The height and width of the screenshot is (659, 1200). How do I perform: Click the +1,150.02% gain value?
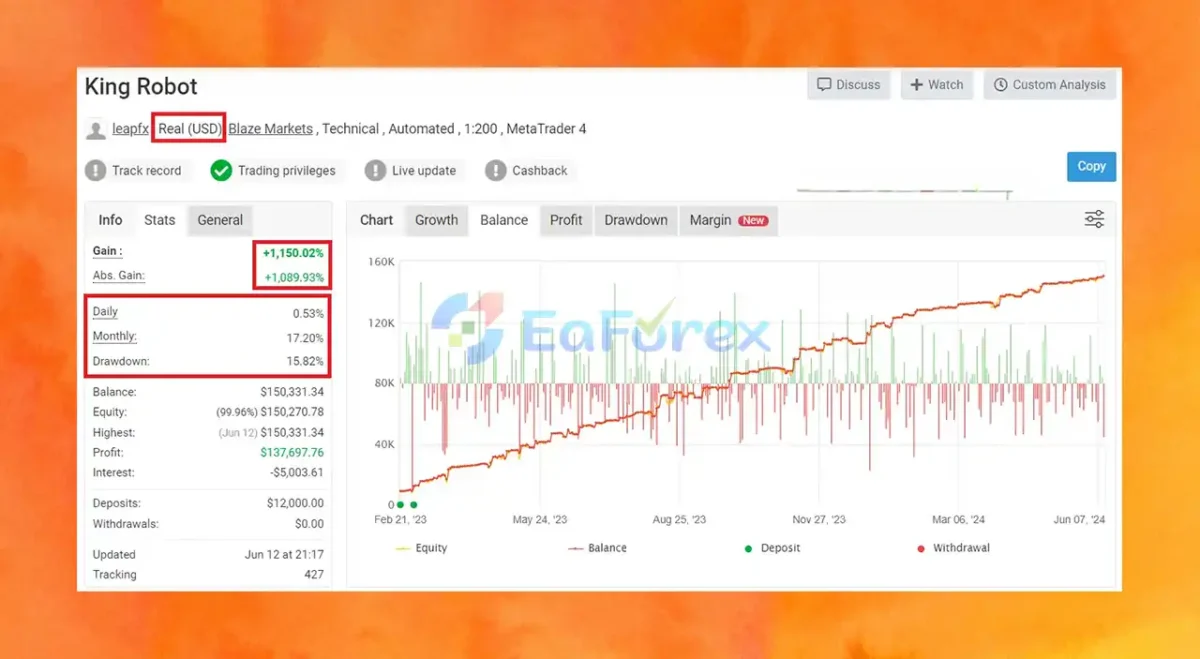point(293,254)
